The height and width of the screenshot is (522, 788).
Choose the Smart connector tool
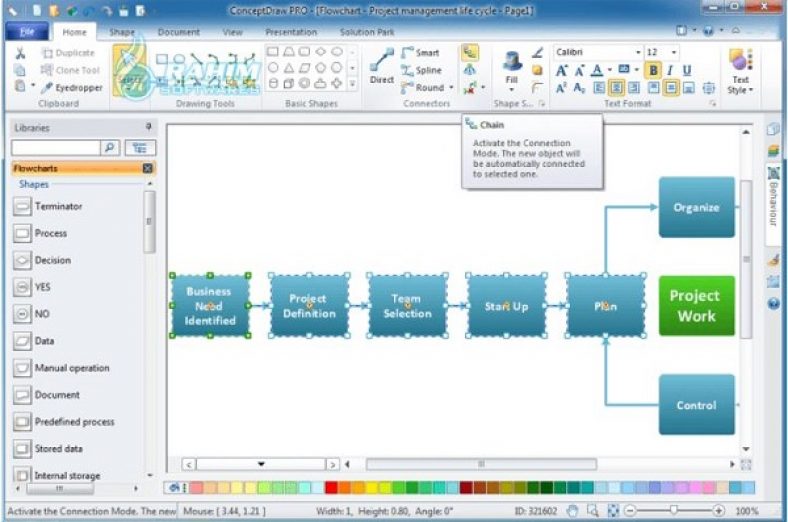421,53
